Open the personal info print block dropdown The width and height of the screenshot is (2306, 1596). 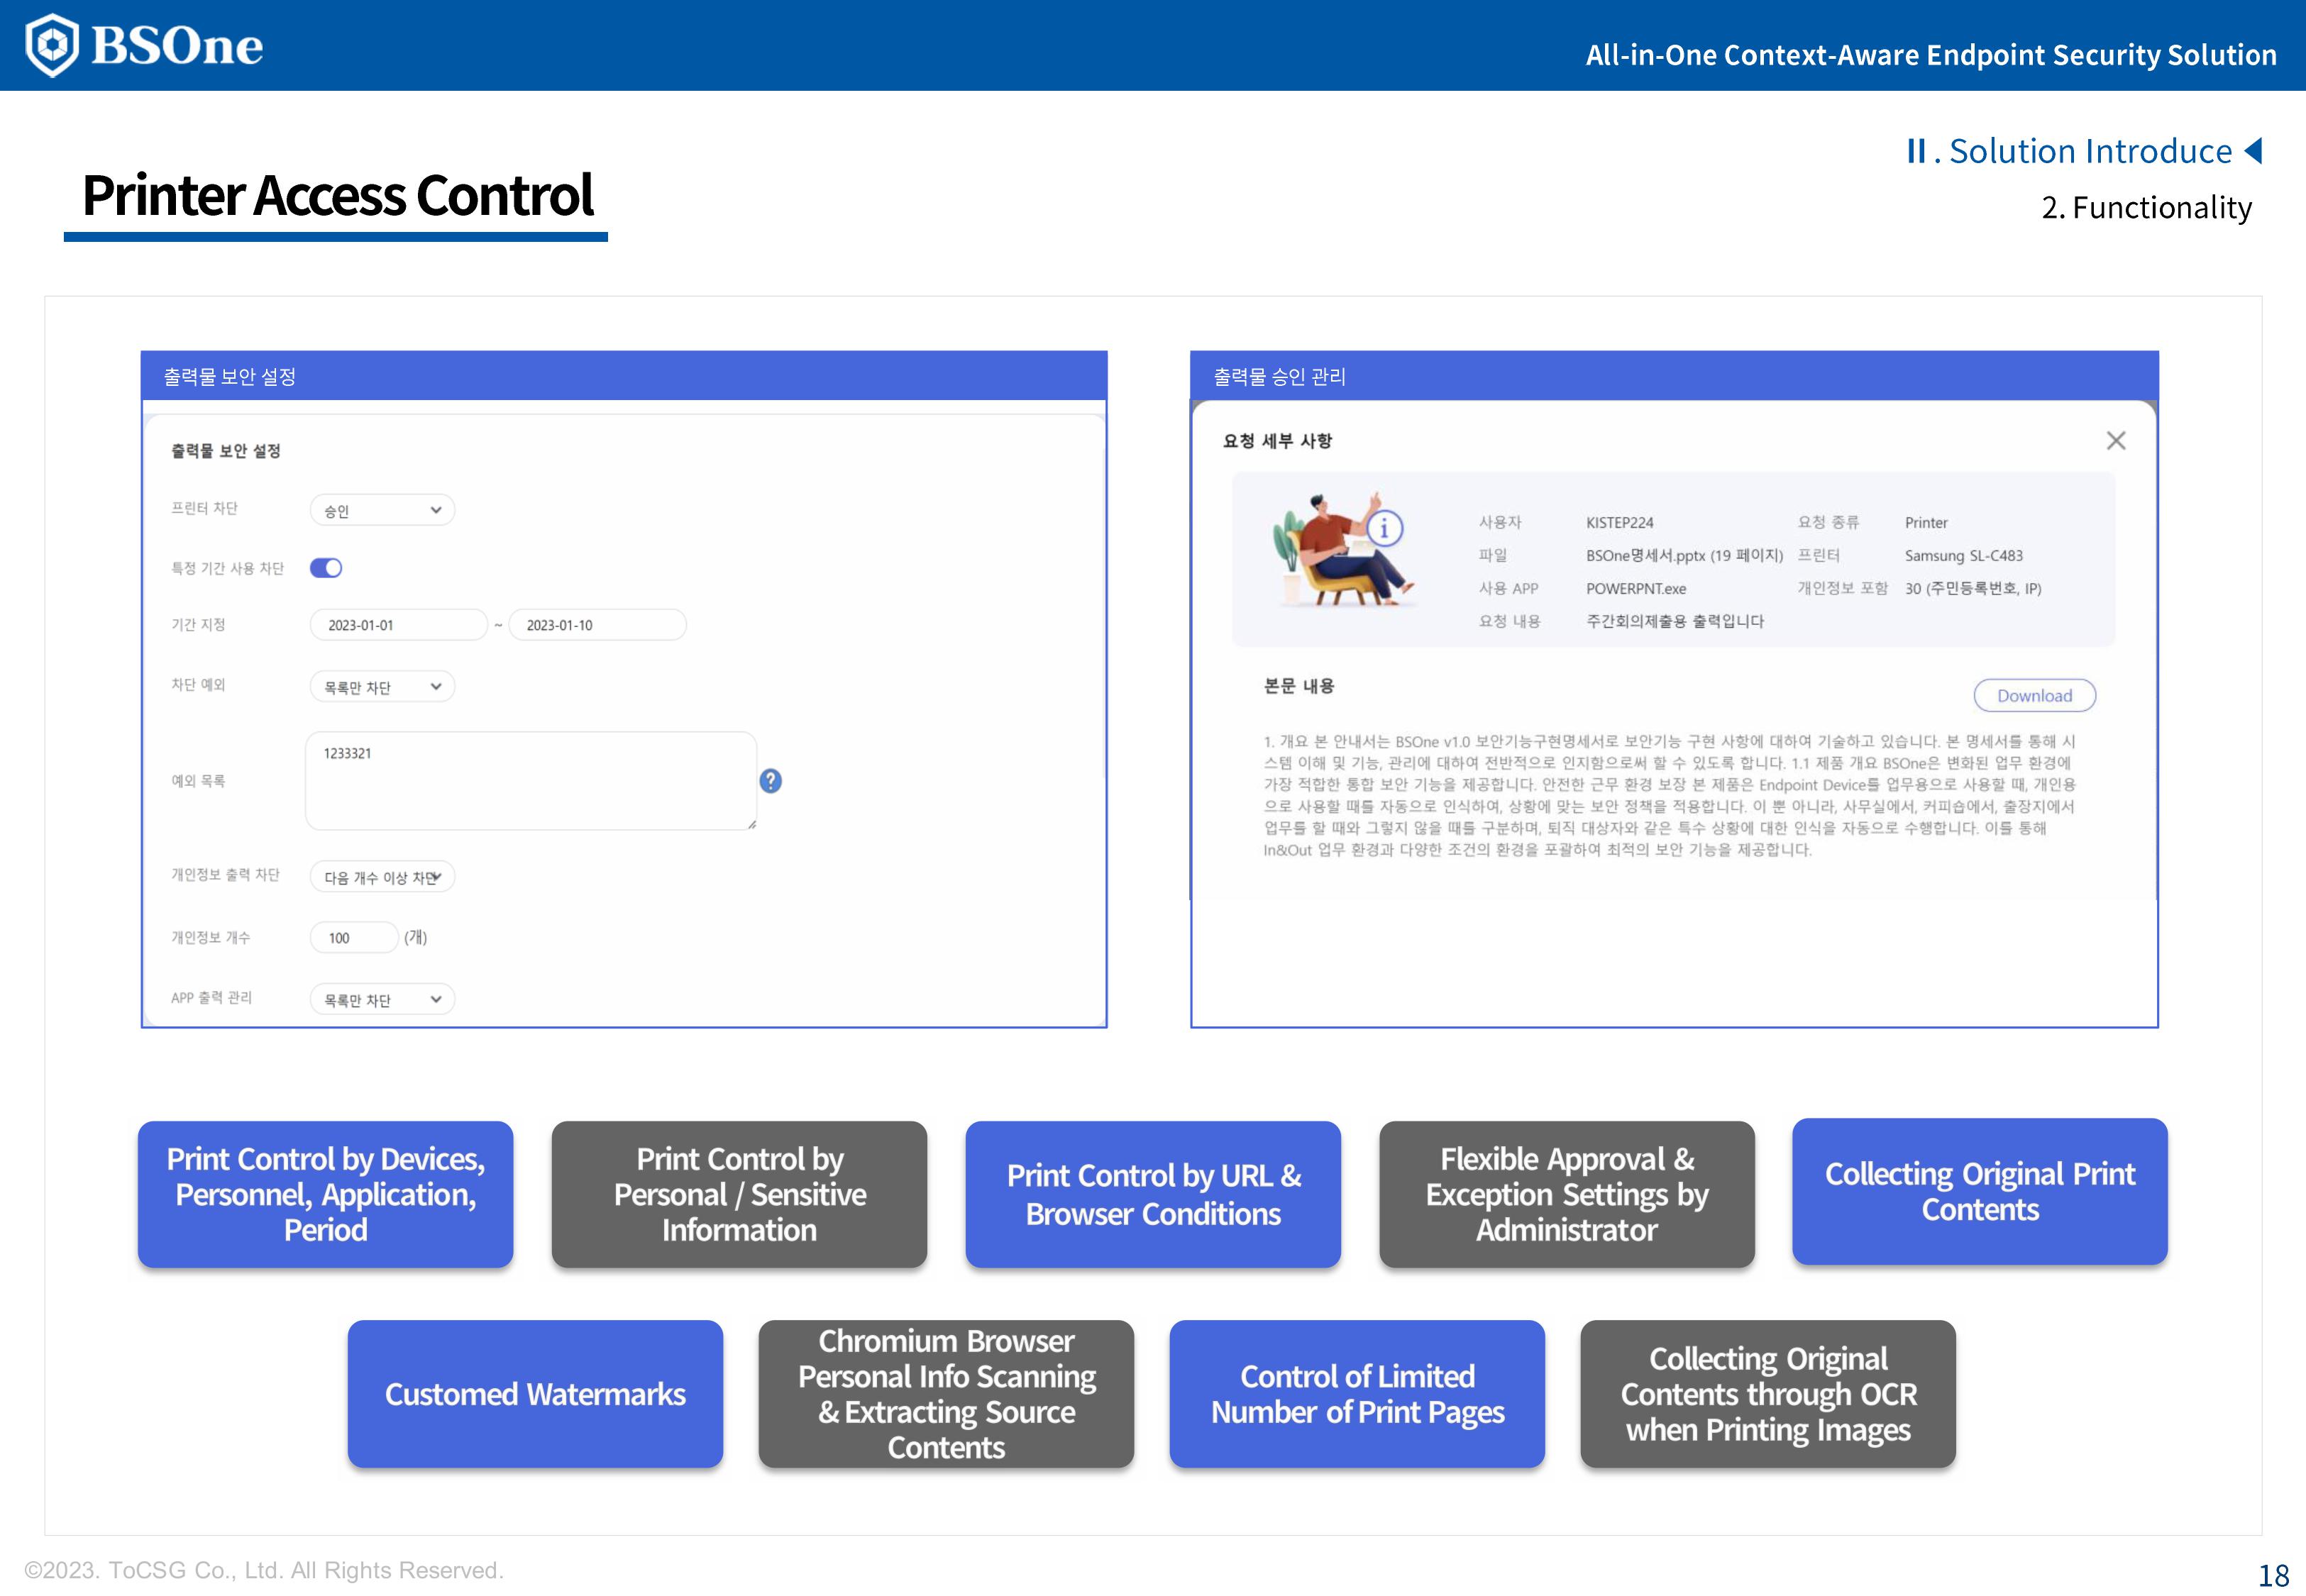(x=382, y=877)
